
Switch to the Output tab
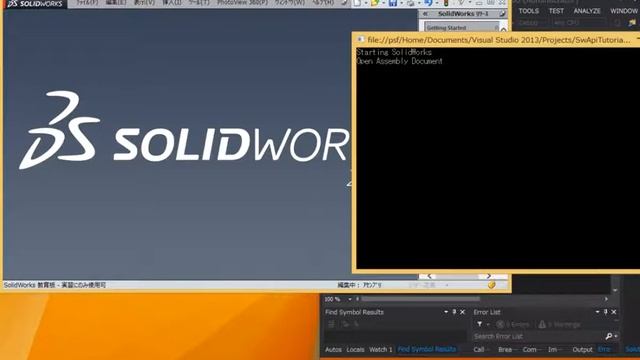point(582,349)
